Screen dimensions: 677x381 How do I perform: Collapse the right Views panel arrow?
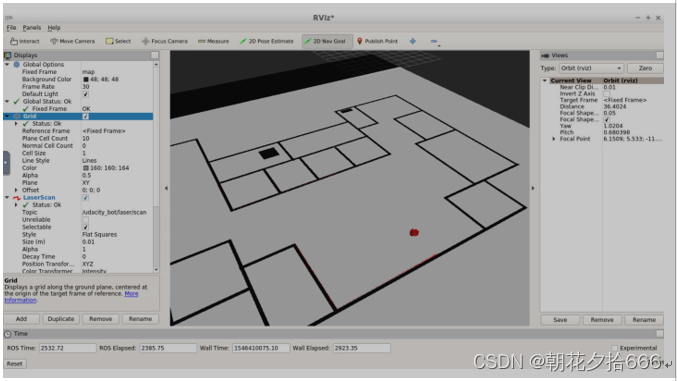tap(533, 188)
